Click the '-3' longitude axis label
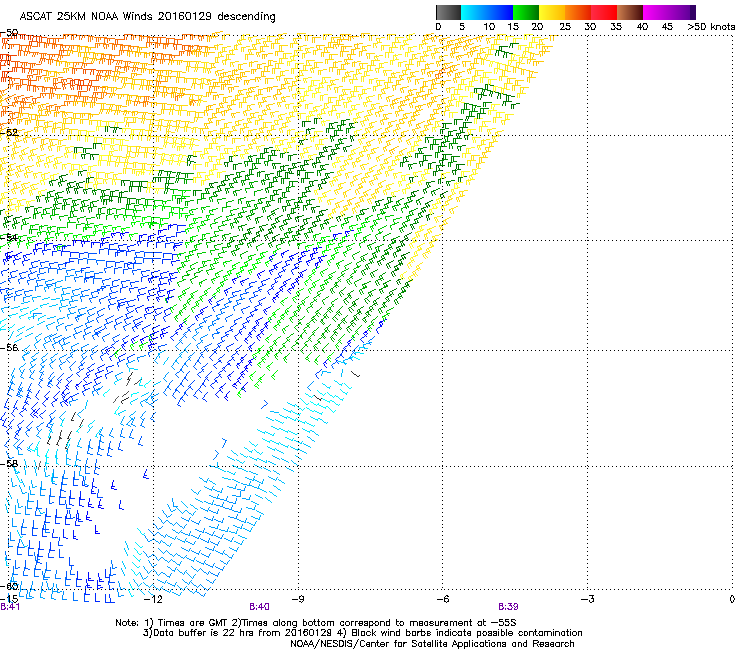 point(587,599)
